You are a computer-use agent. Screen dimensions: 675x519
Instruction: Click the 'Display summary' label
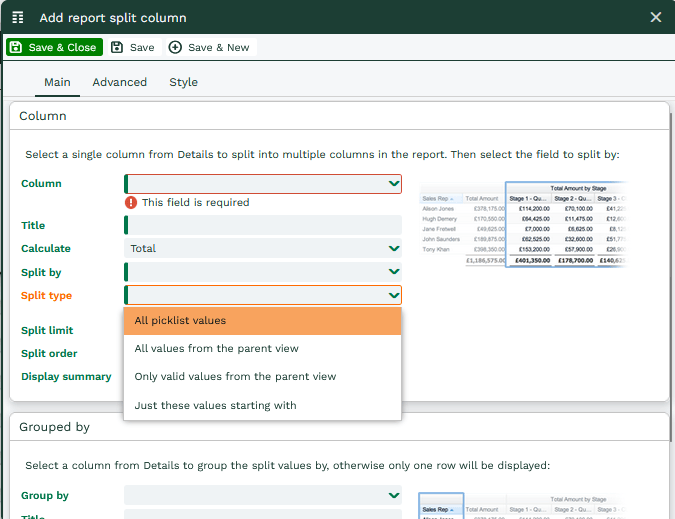66,377
